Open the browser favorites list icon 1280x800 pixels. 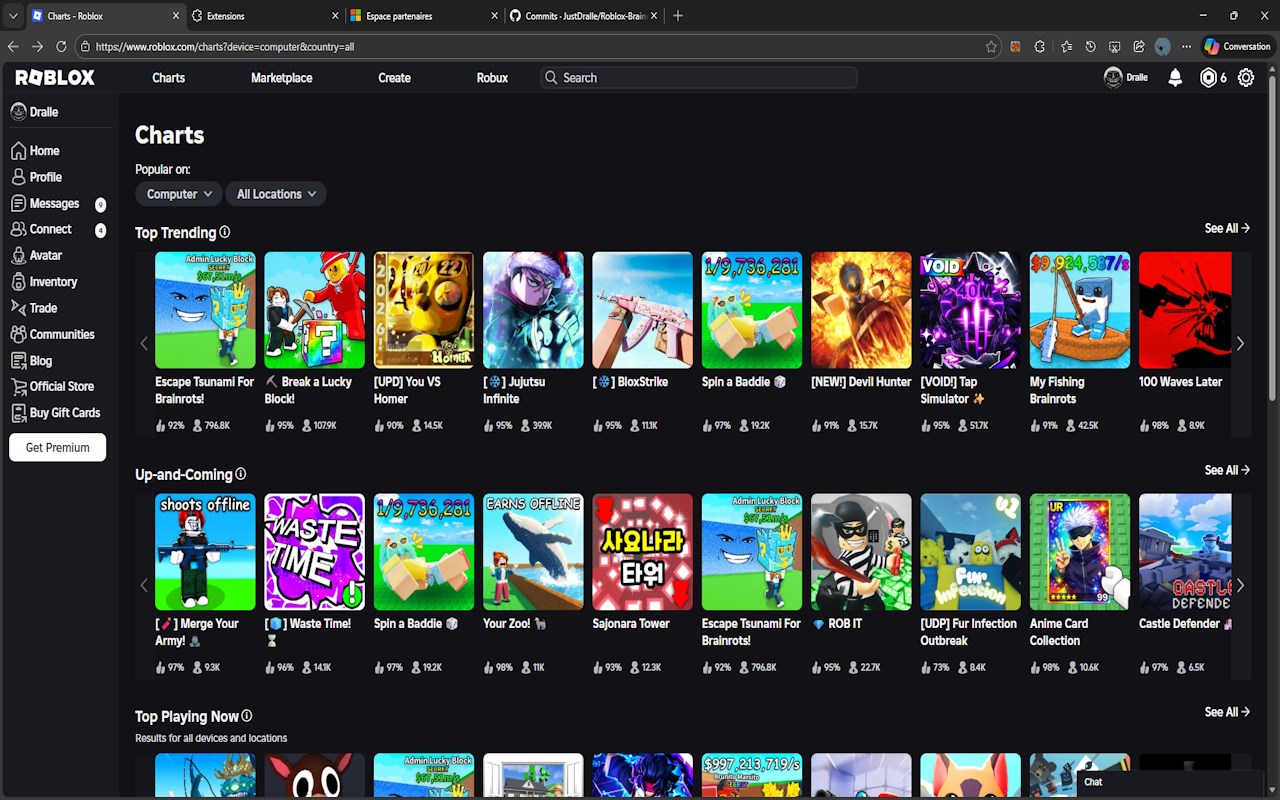coord(1066,46)
